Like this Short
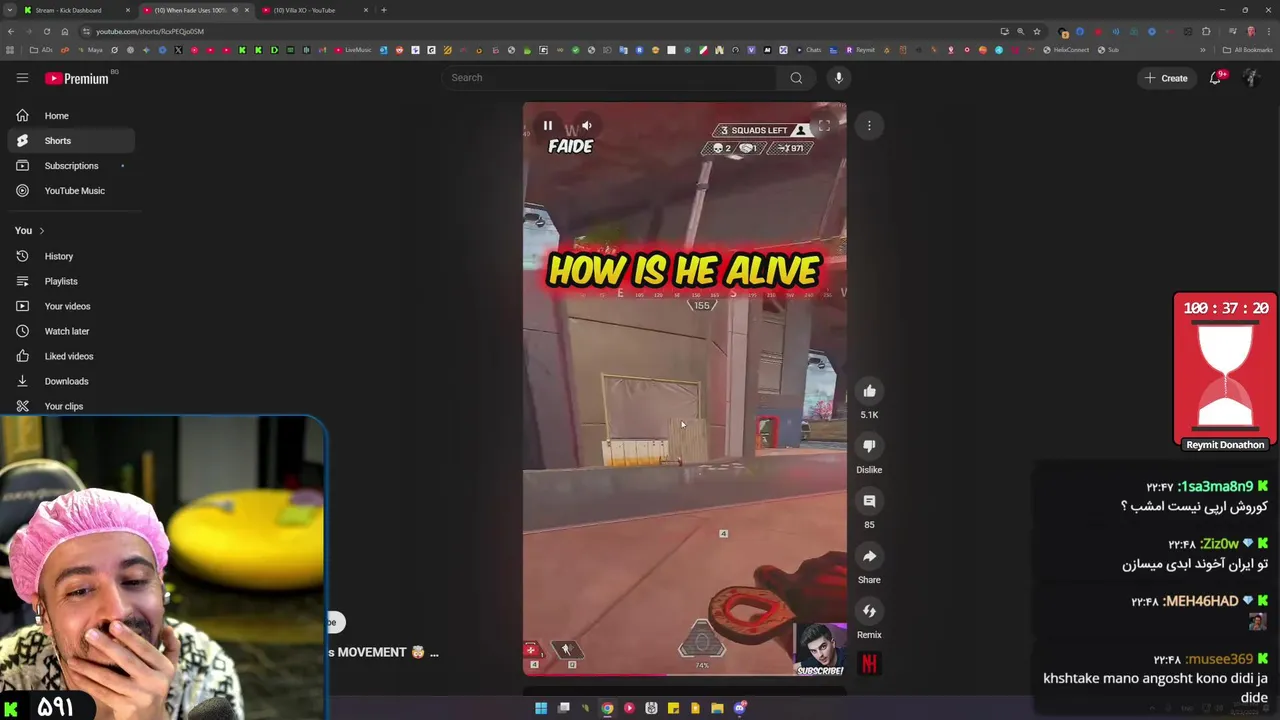This screenshot has width=1280, height=720. (869, 391)
